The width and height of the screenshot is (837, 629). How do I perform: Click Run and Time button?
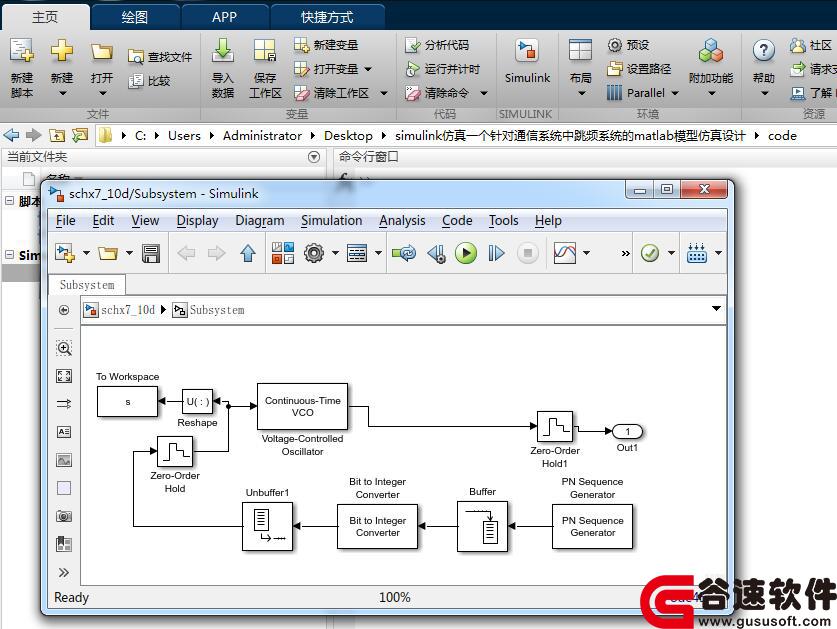pyautogui.click(x=442, y=69)
